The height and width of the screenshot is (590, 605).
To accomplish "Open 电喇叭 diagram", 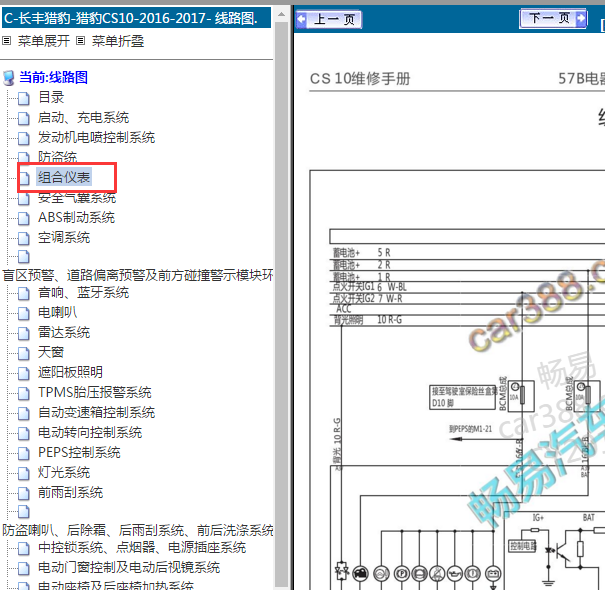I will (57, 312).
